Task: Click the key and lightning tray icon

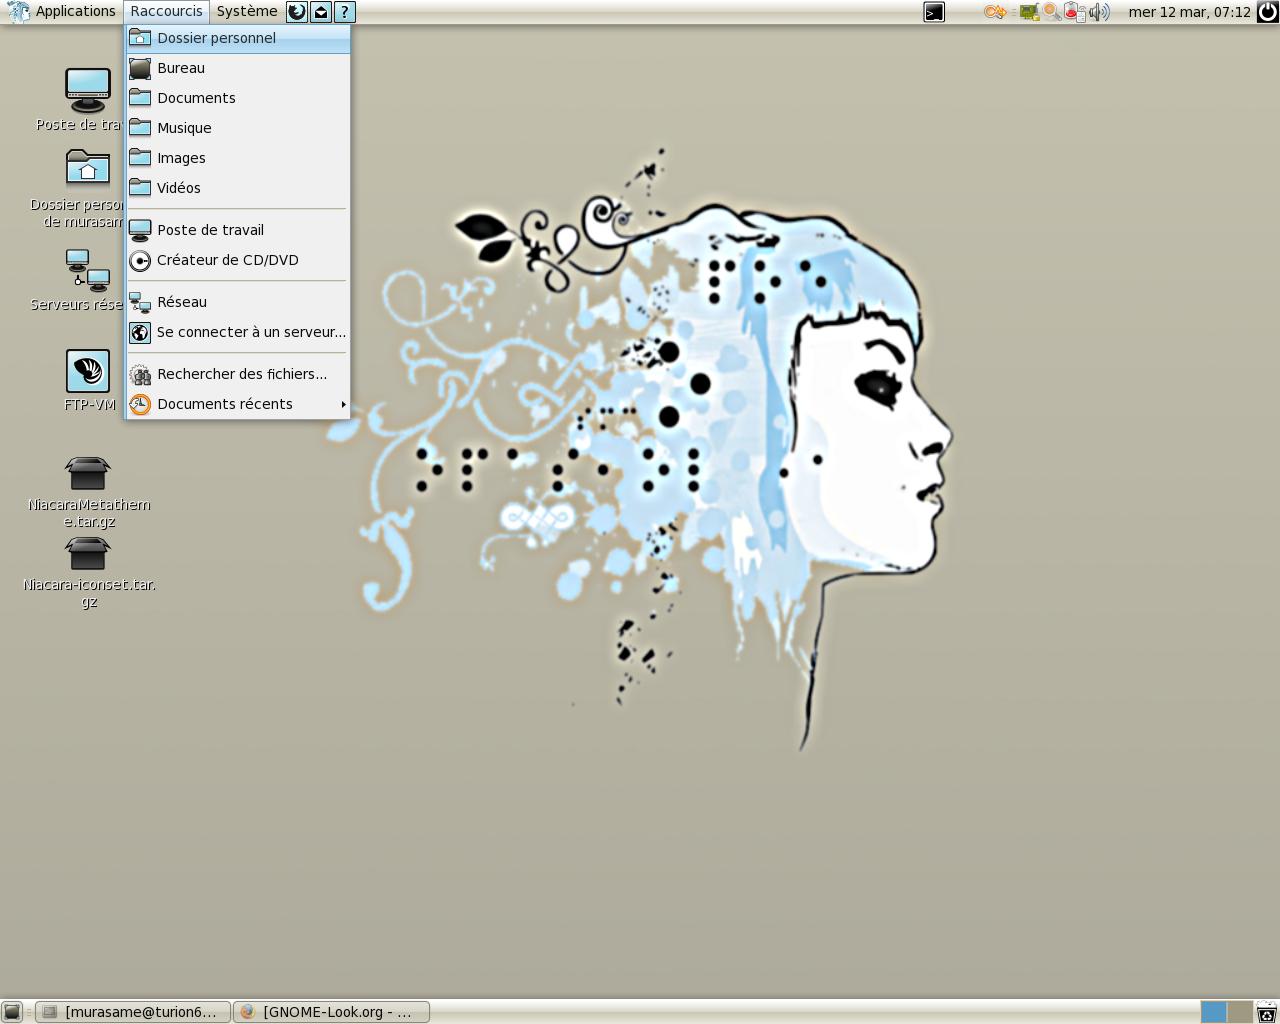Action: point(995,12)
